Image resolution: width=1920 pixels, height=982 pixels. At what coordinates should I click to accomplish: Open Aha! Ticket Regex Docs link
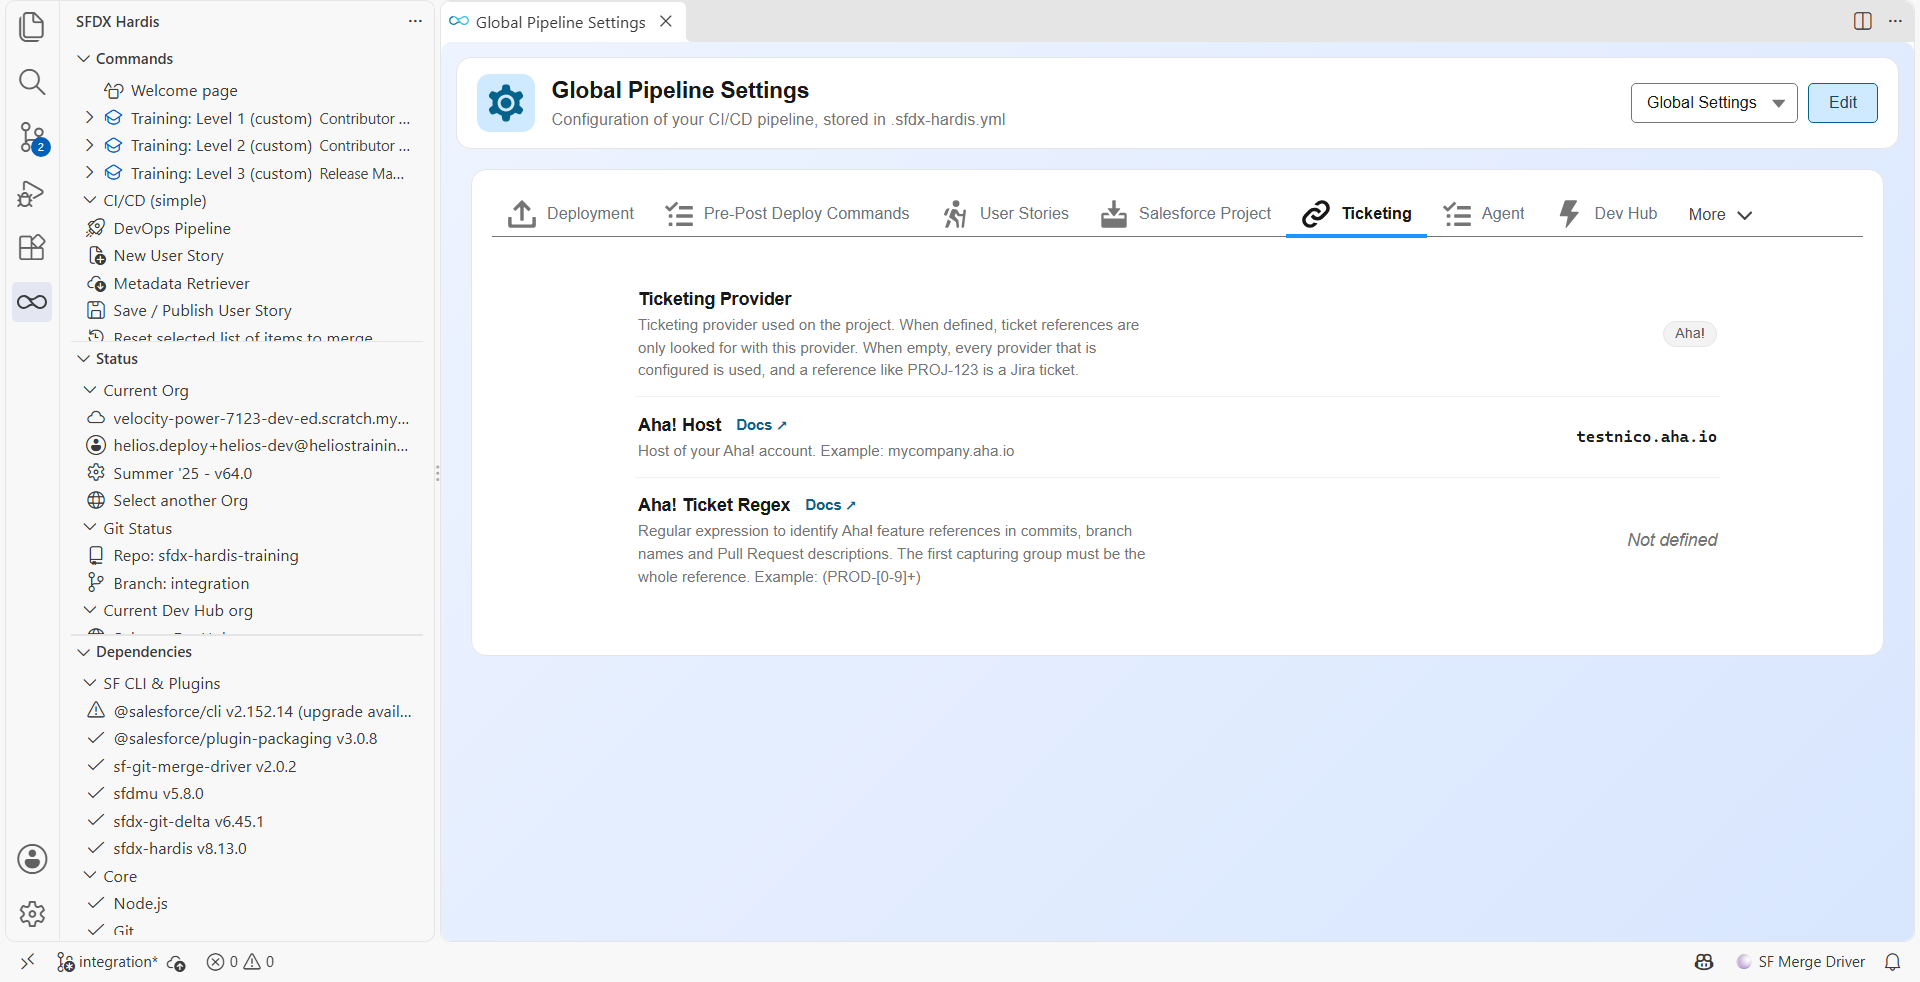coord(830,505)
